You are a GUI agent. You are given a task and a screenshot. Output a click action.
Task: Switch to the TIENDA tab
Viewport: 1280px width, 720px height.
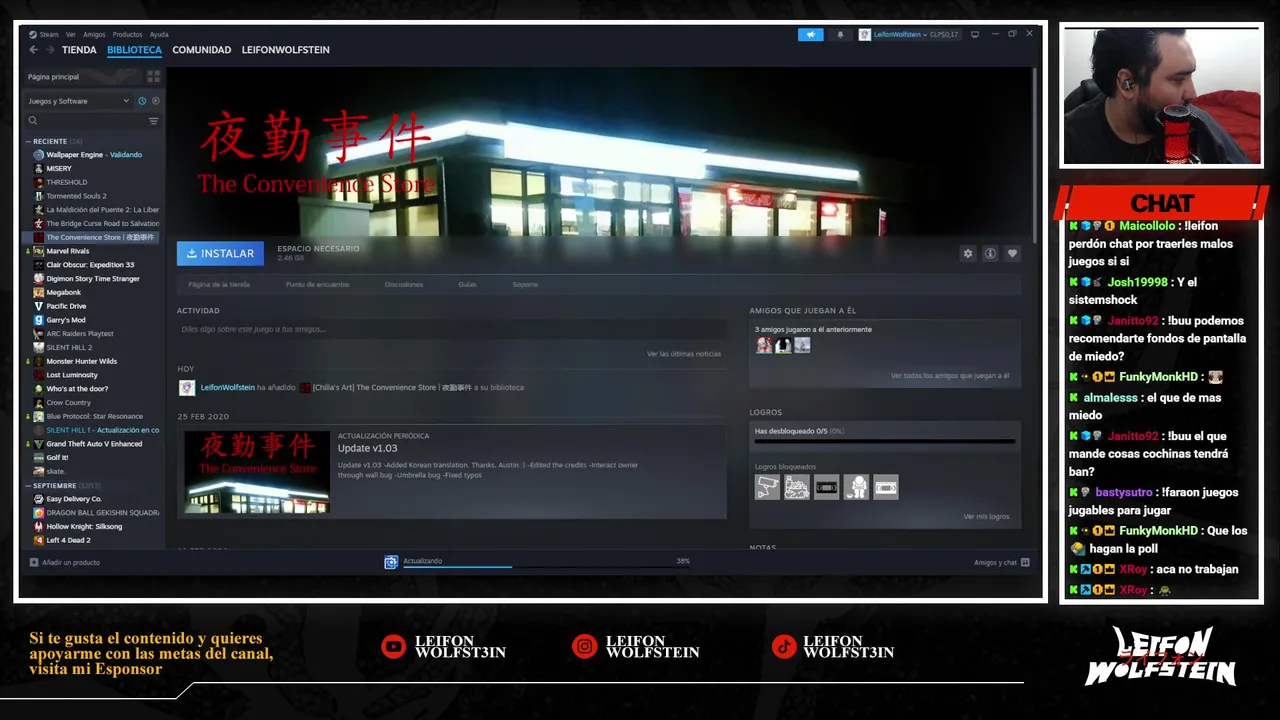79,50
